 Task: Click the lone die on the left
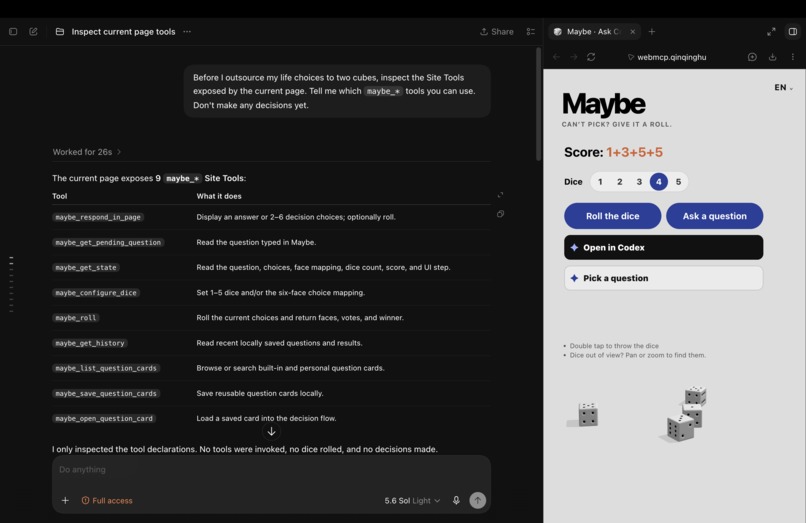(x=587, y=414)
